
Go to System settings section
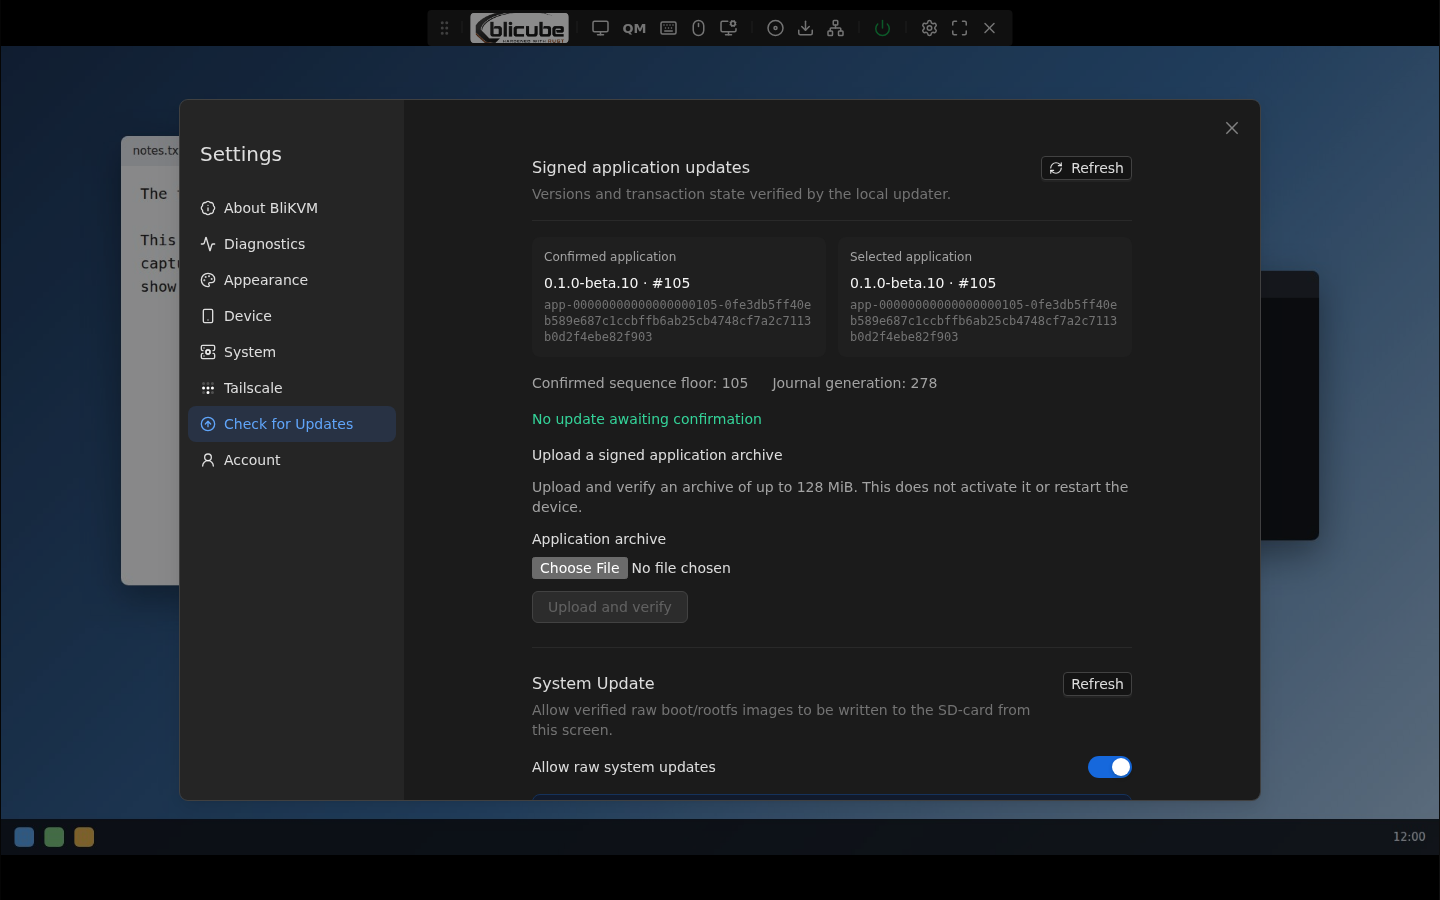pos(292,352)
